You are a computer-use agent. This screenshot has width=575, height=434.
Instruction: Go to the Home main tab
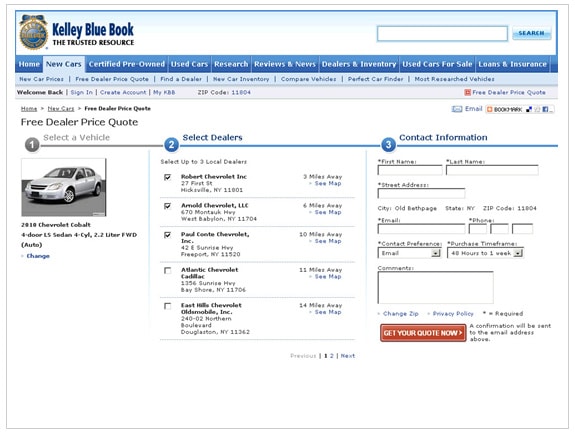[x=29, y=64]
